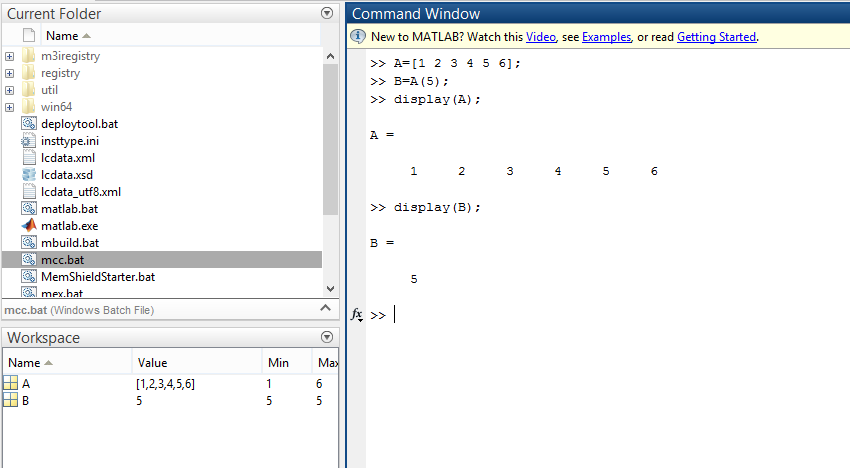Select matlab.exe file name
This screenshot has width=850, height=468.
69,226
